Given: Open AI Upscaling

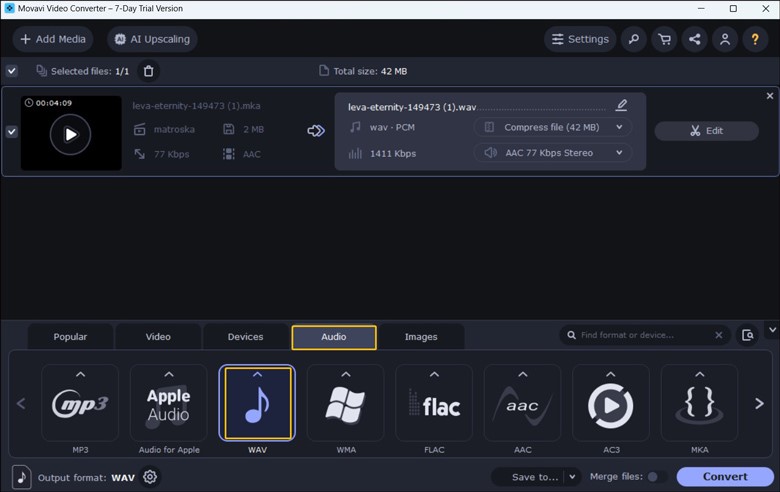Looking at the screenshot, I should [152, 39].
